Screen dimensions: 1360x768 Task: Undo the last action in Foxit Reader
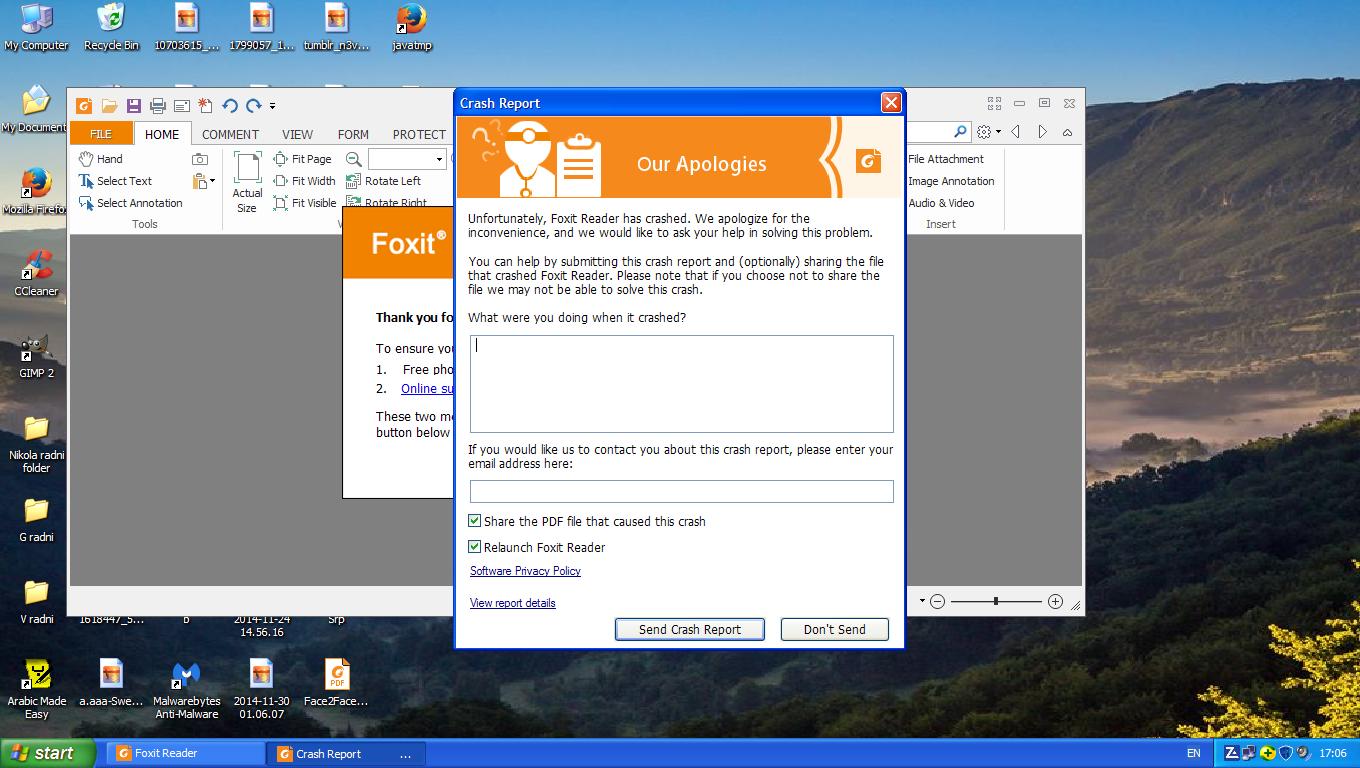pos(230,105)
